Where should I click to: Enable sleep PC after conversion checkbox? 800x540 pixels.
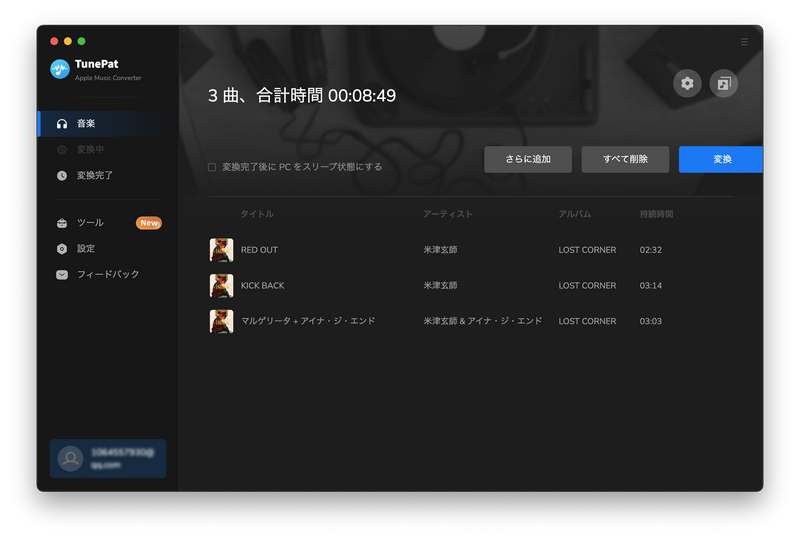(212, 167)
